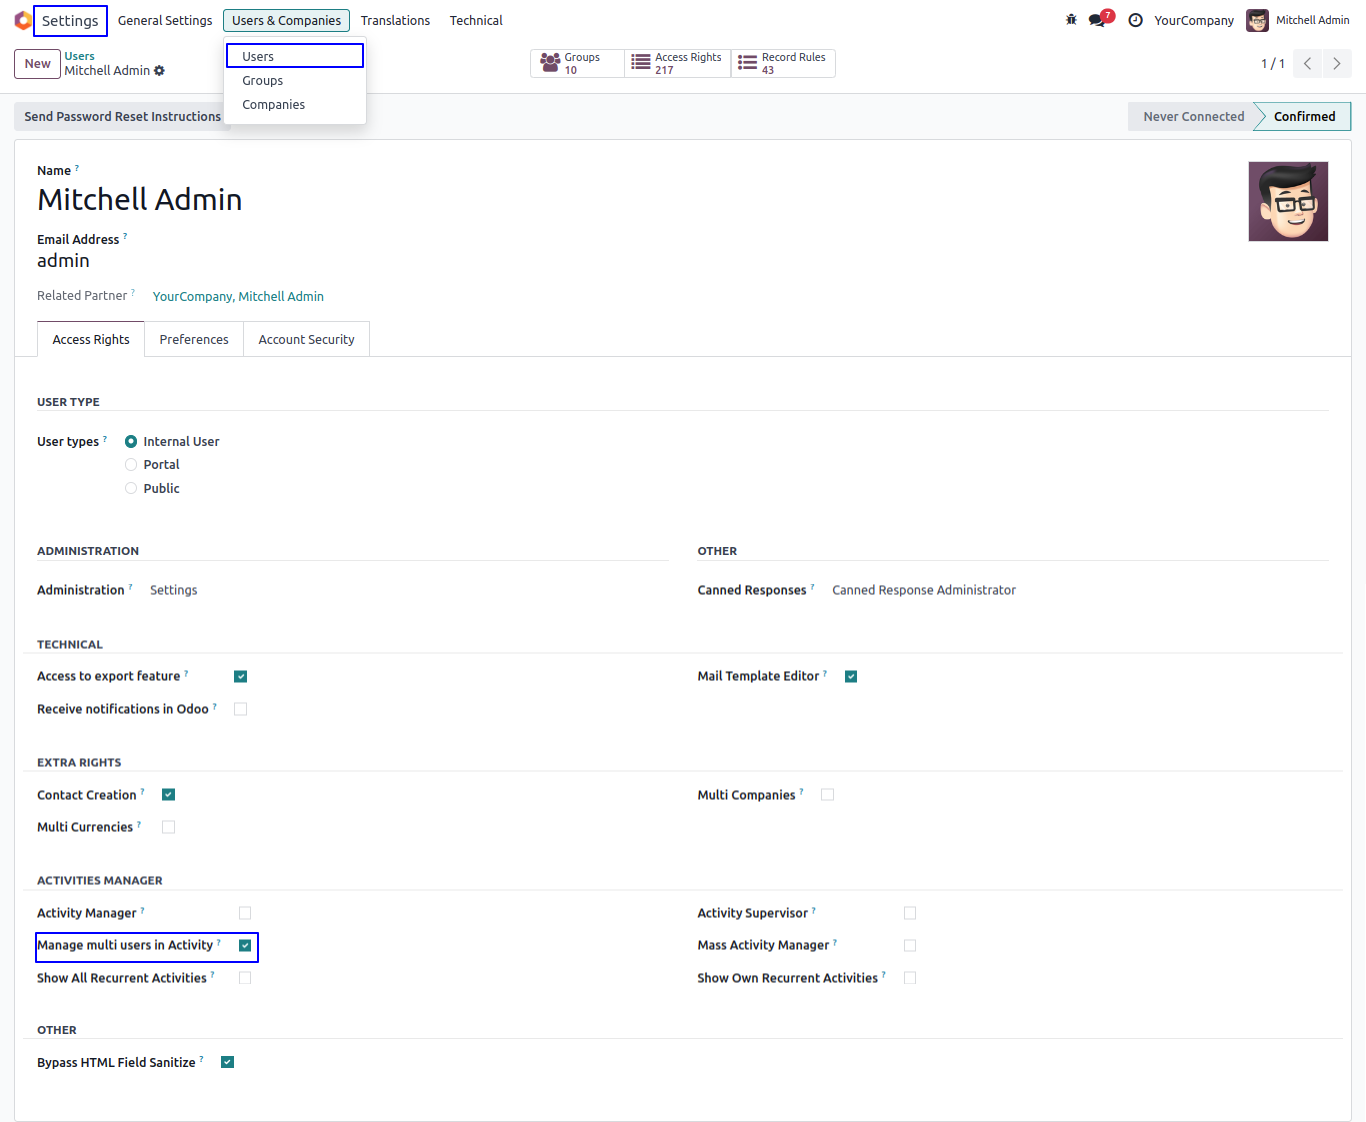This screenshot has width=1366, height=1122.
Task: Enable Receive notifications in Odoo checkbox
Action: point(240,709)
